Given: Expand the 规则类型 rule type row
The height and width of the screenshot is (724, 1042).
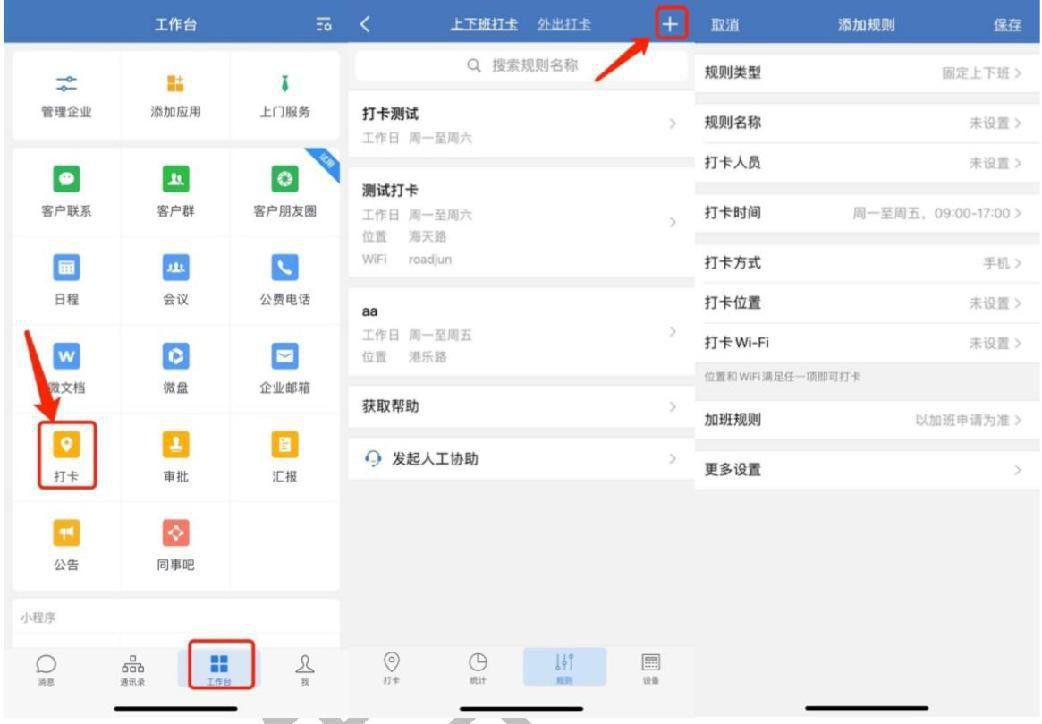Looking at the screenshot, I should (864, 73).
